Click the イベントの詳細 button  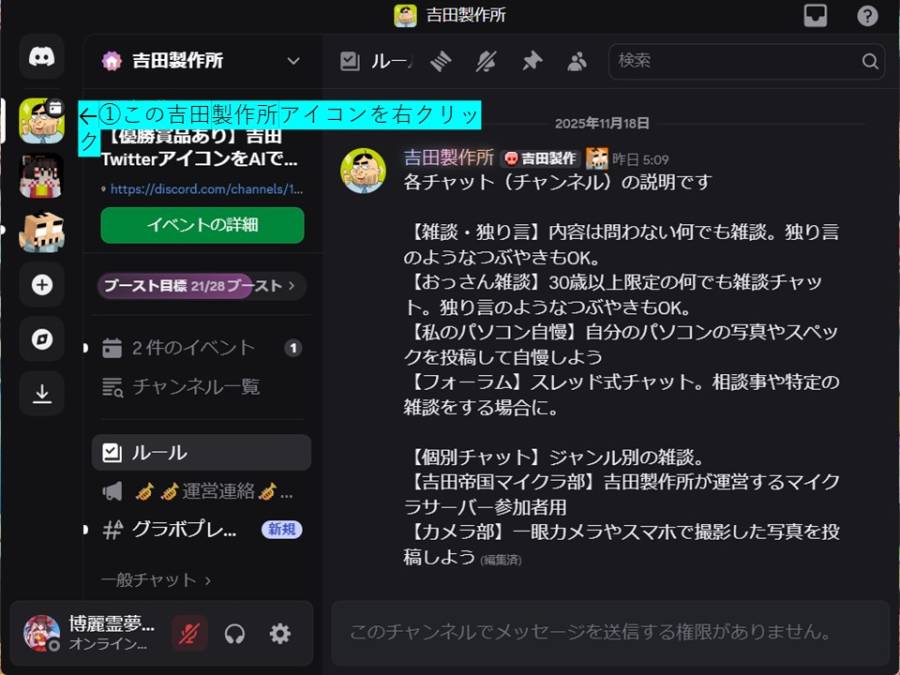201,226
